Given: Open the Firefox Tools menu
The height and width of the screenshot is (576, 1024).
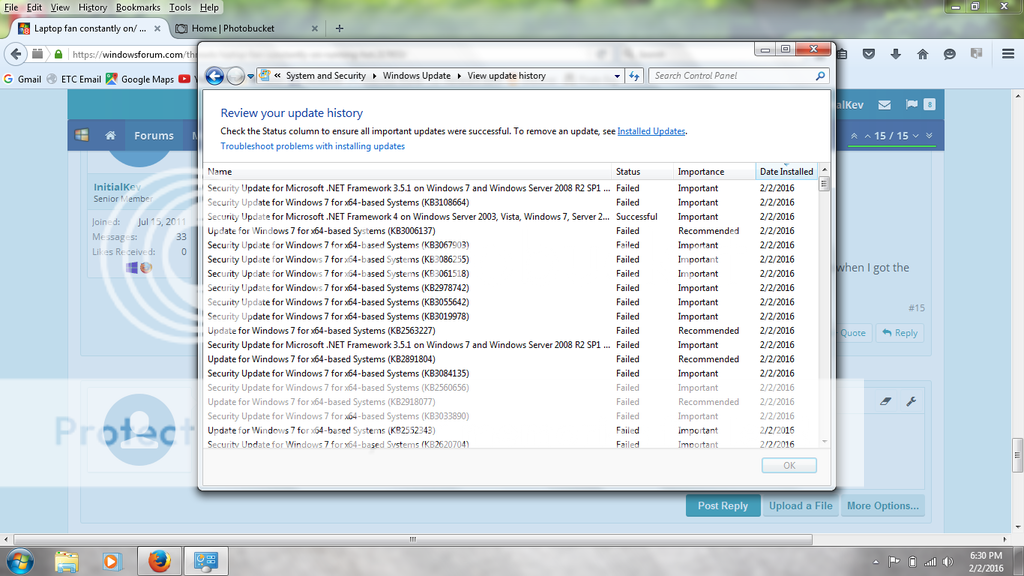Looking at the screenshot, I should click(180, 7).
